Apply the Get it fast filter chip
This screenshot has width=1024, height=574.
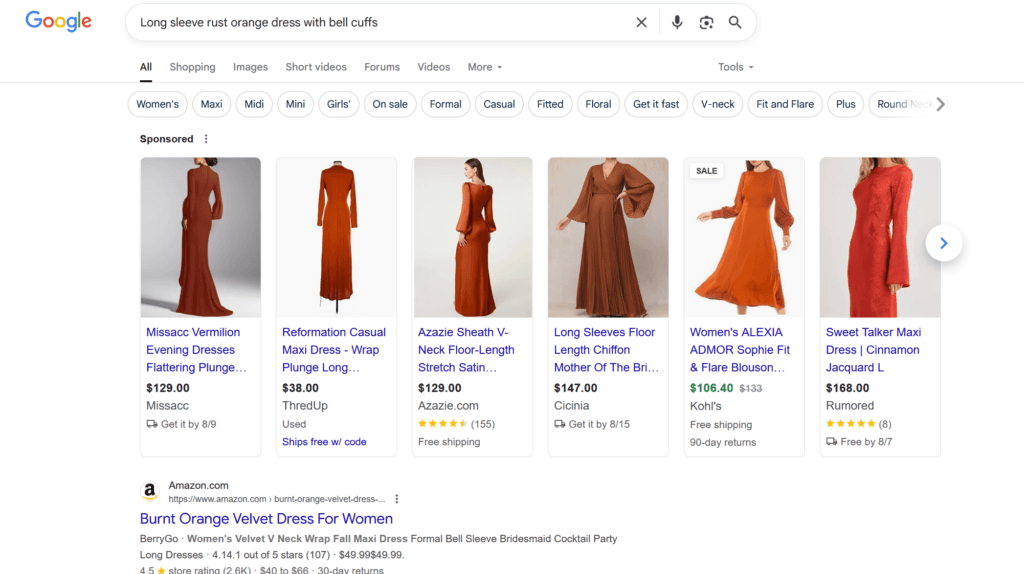tap(656, 104)
